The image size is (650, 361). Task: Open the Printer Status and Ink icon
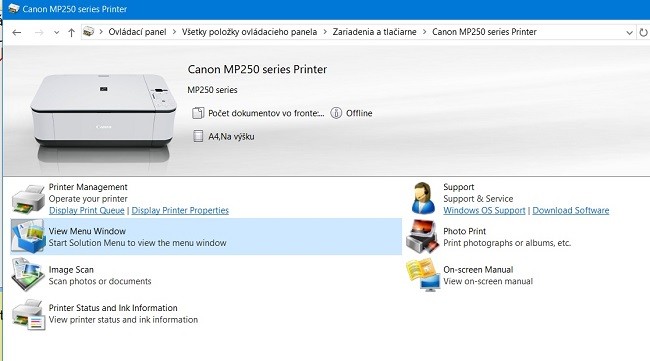28,314
